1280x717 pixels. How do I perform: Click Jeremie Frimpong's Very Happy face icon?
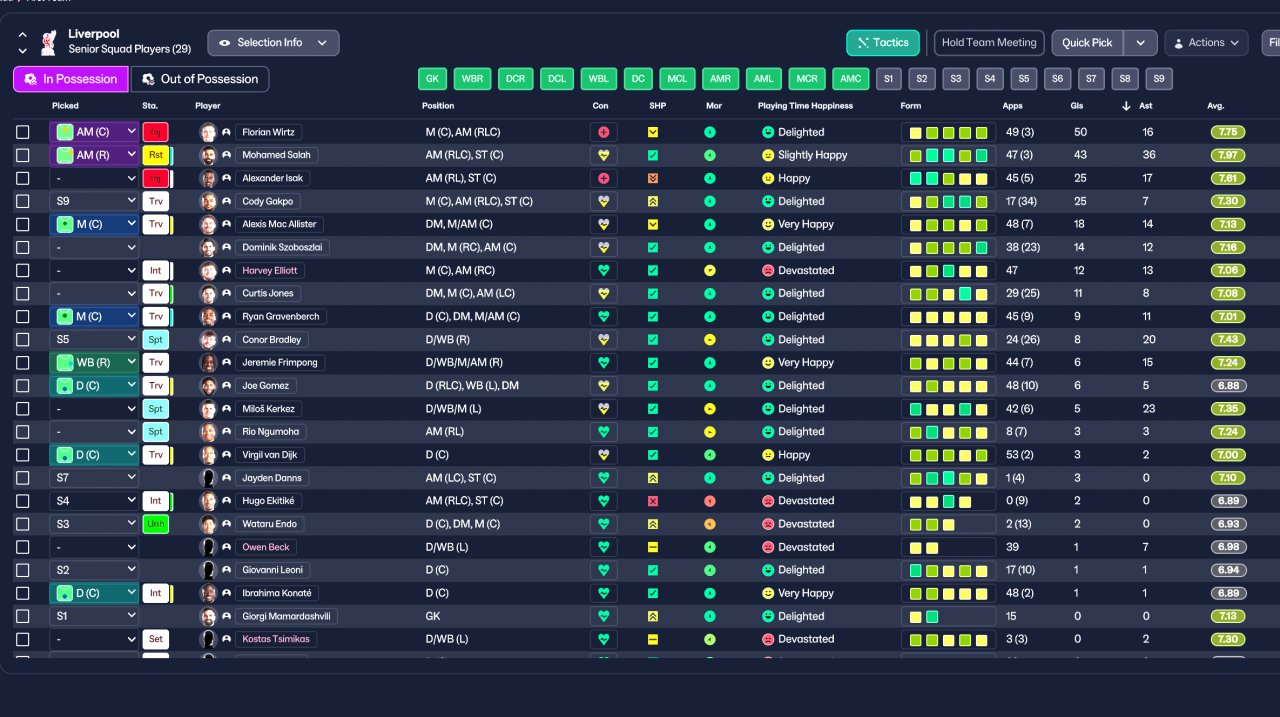tap(768, 363)
